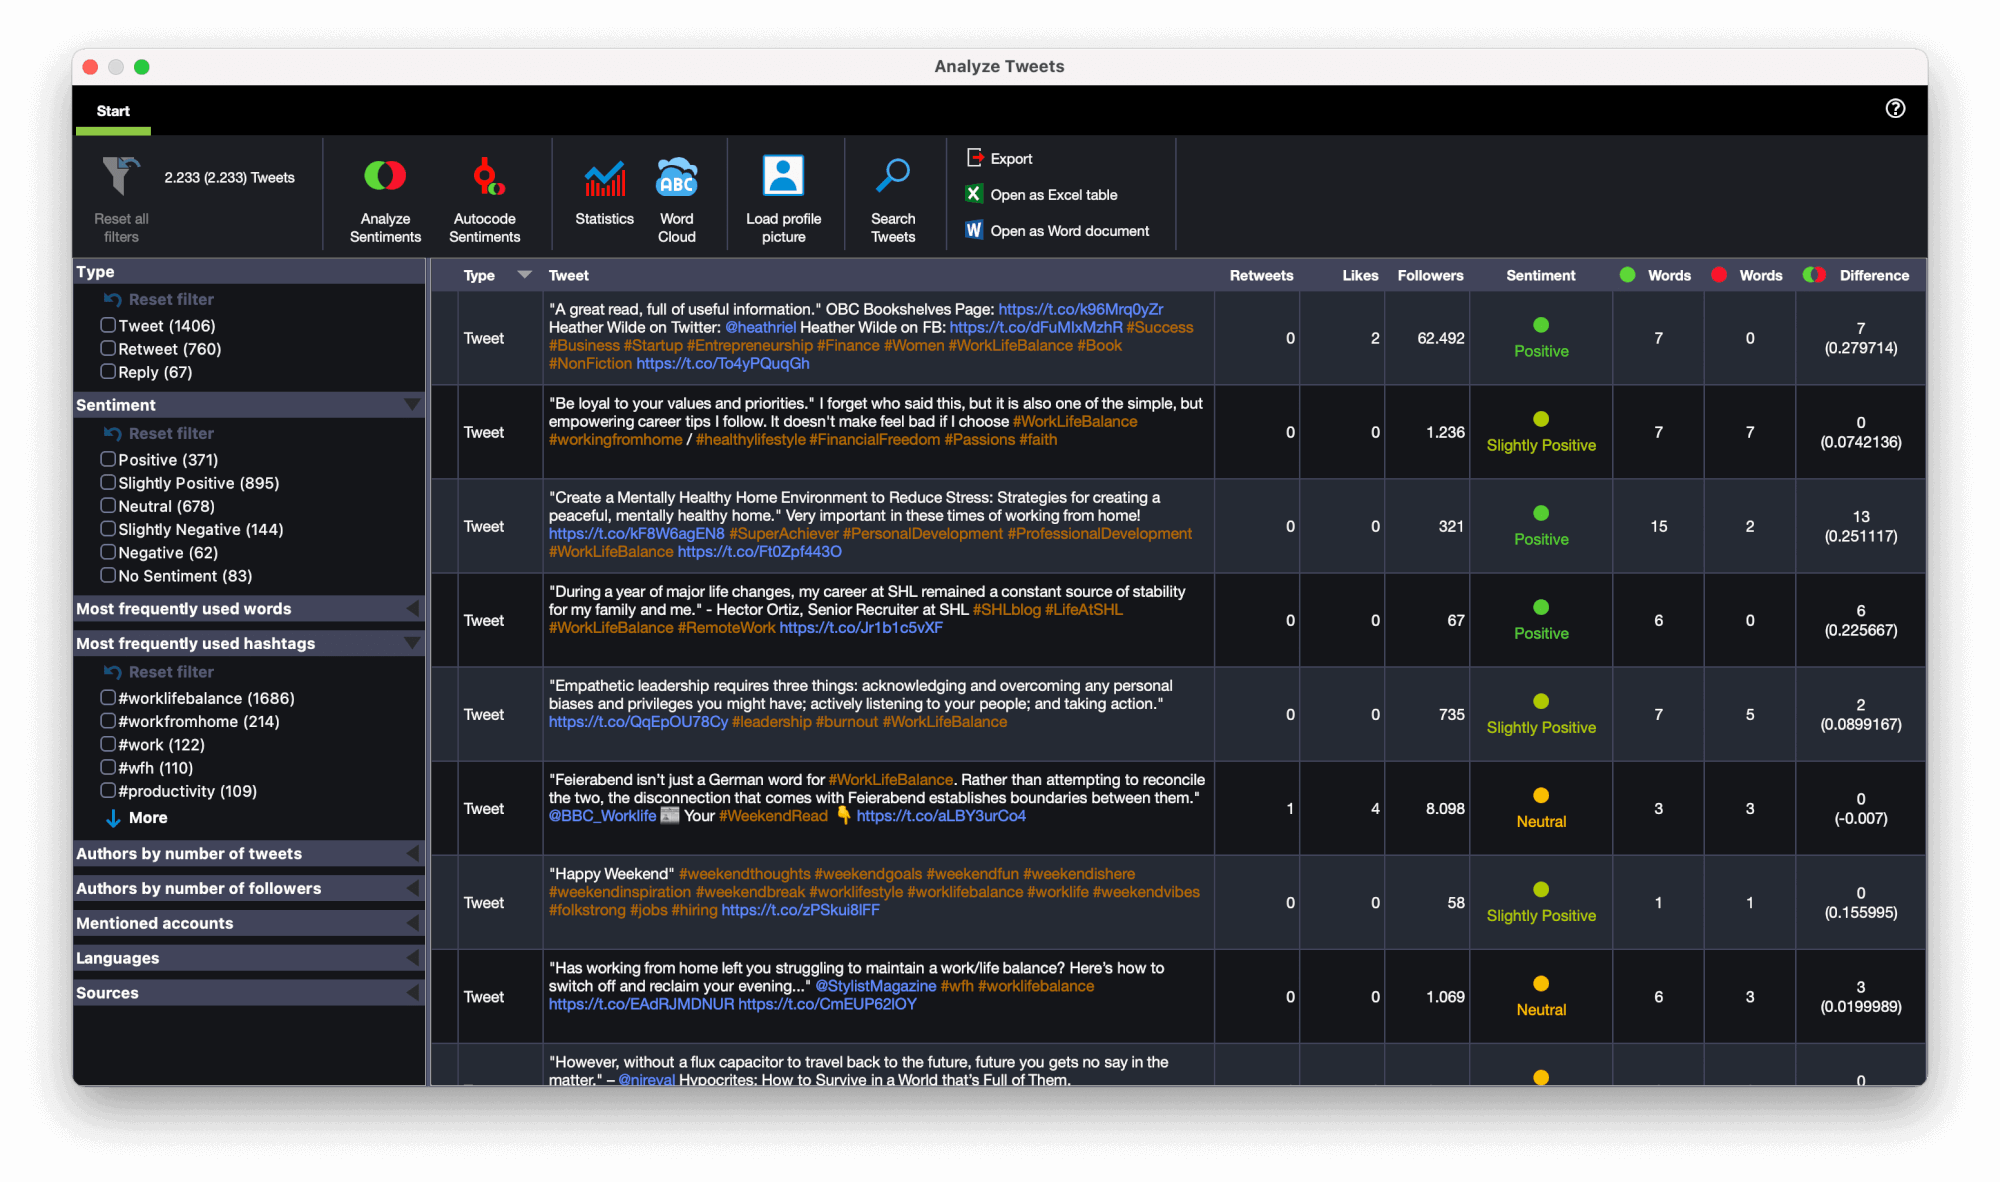Click Reset filter arrow icon under hashtags
2000x1182 pixels.
(112, 672)
